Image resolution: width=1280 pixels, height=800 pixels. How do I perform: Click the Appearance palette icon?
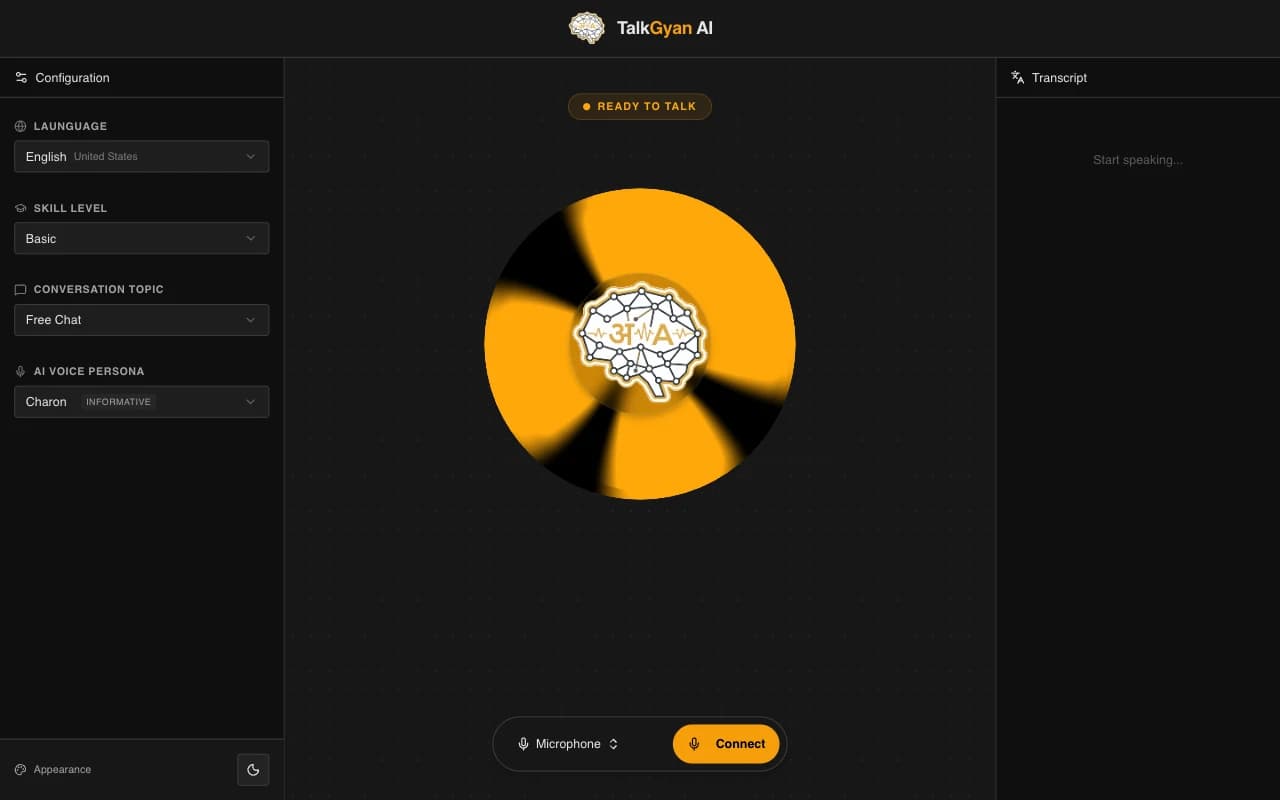point(20,770)
